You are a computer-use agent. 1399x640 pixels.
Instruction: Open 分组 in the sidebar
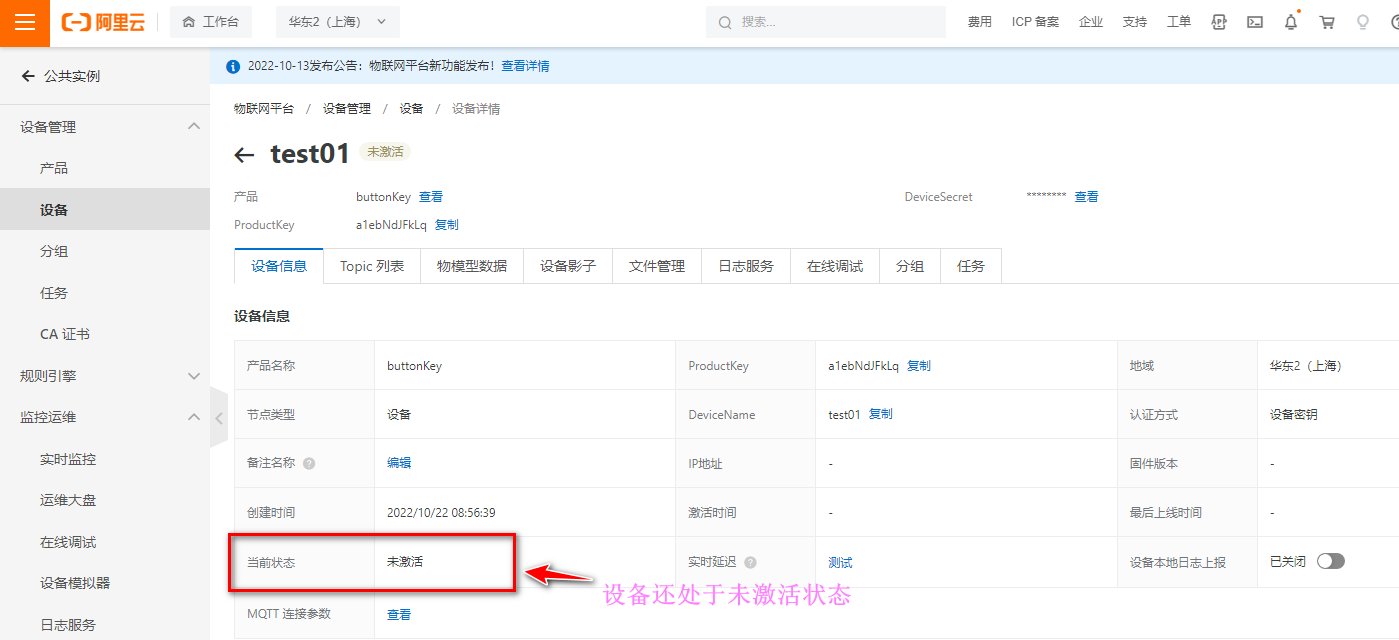(x=54, y=251)
